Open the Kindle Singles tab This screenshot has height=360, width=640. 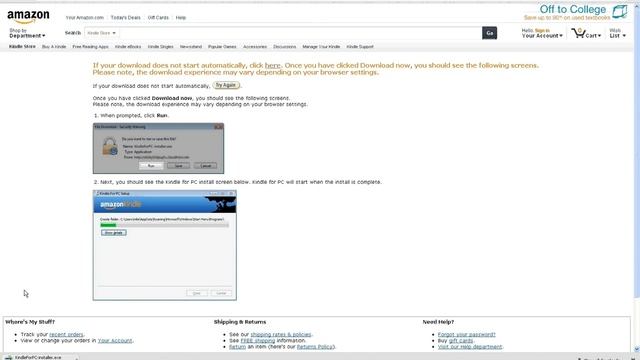pos(160,47)
